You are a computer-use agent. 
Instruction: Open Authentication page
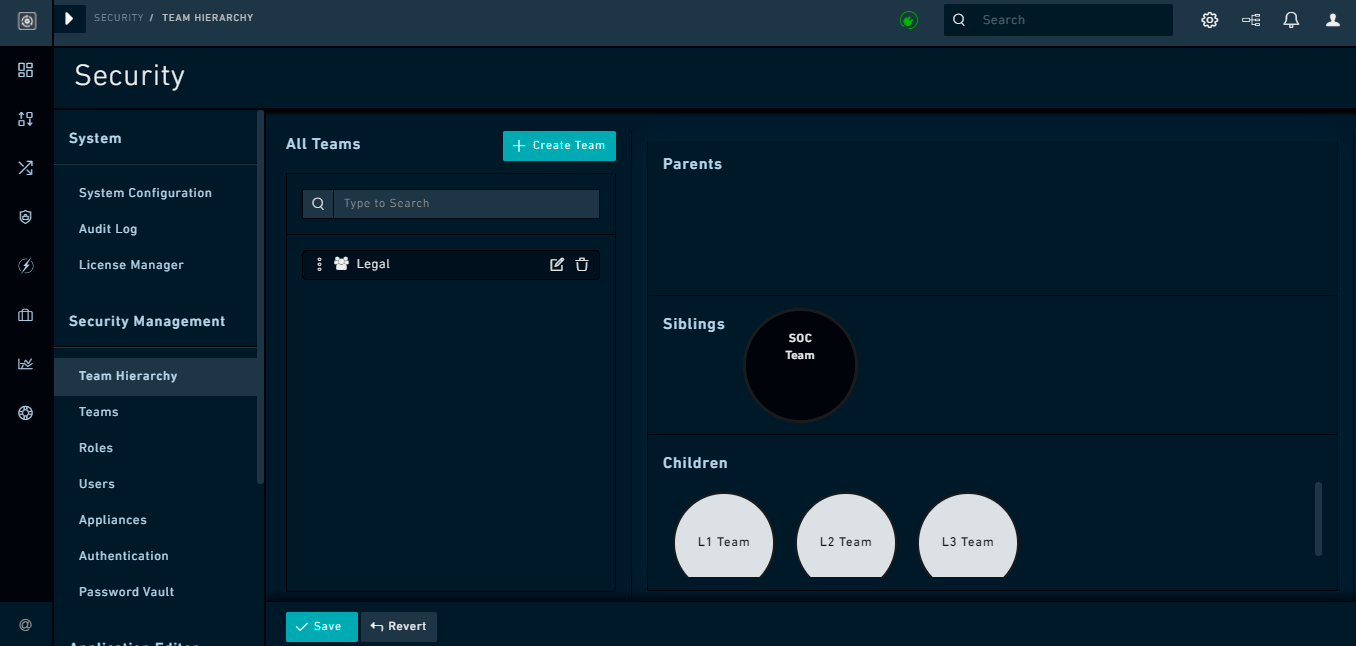click(x=123, y=556)
